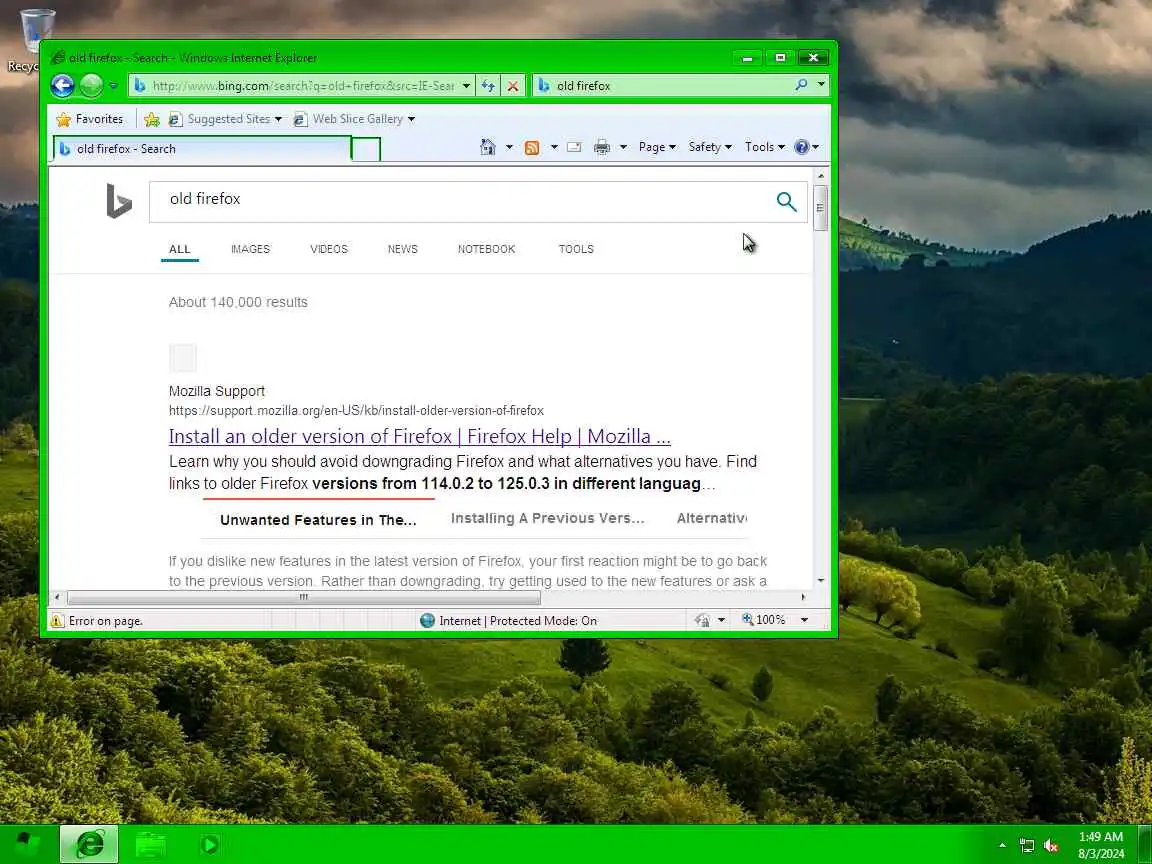Screen dimensions: 1152x864
Task: Click horizontal scrollbar left arrow
Action: click(x=57, y=597)
